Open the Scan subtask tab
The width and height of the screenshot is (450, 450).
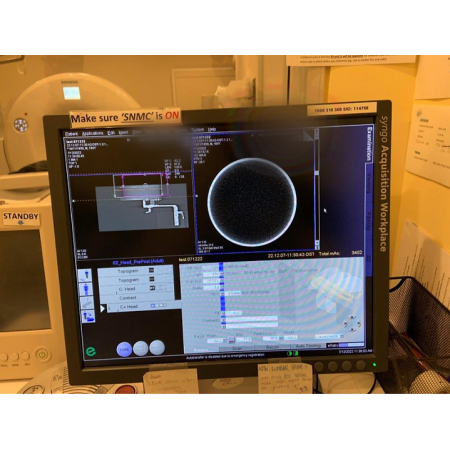237,348
